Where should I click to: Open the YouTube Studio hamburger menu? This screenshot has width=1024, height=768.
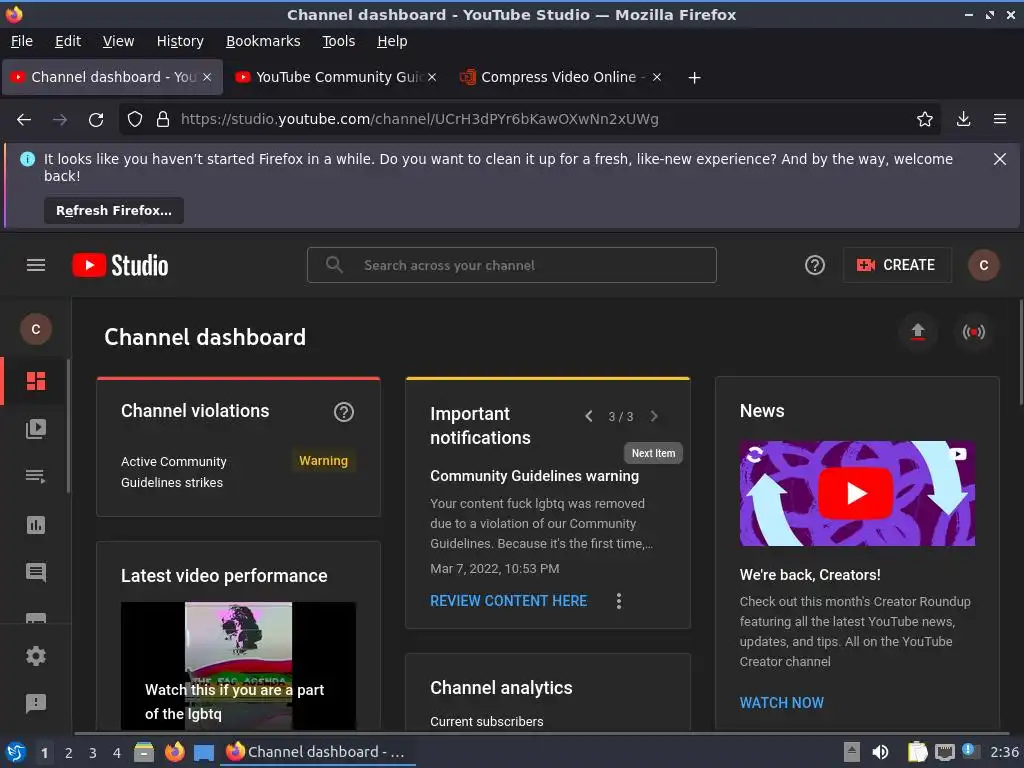[36, 265]
